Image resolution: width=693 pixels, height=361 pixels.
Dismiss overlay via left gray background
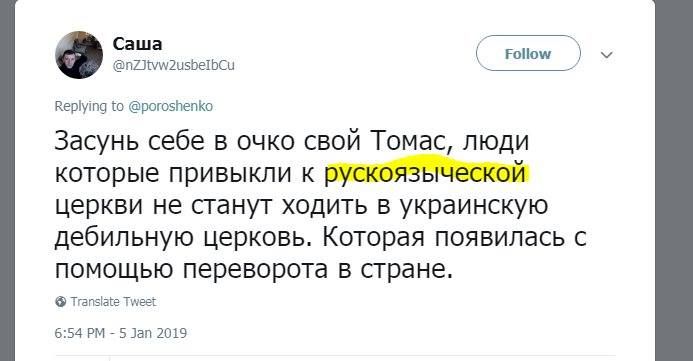(7, 180)
